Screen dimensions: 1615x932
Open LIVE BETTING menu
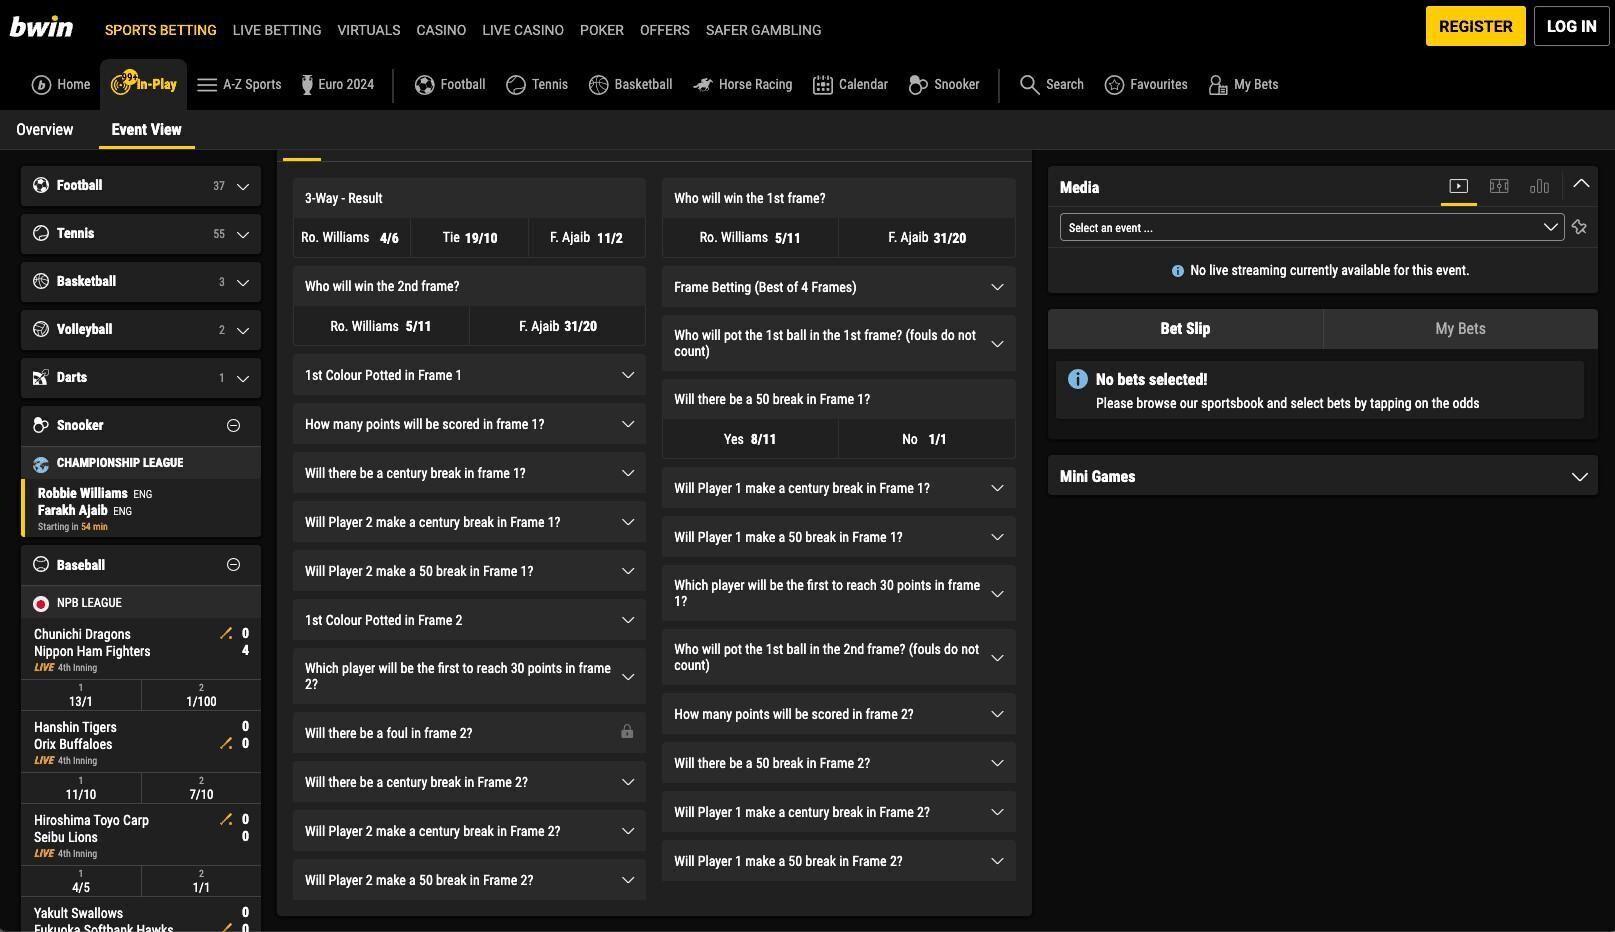click(x=277, y=30)
